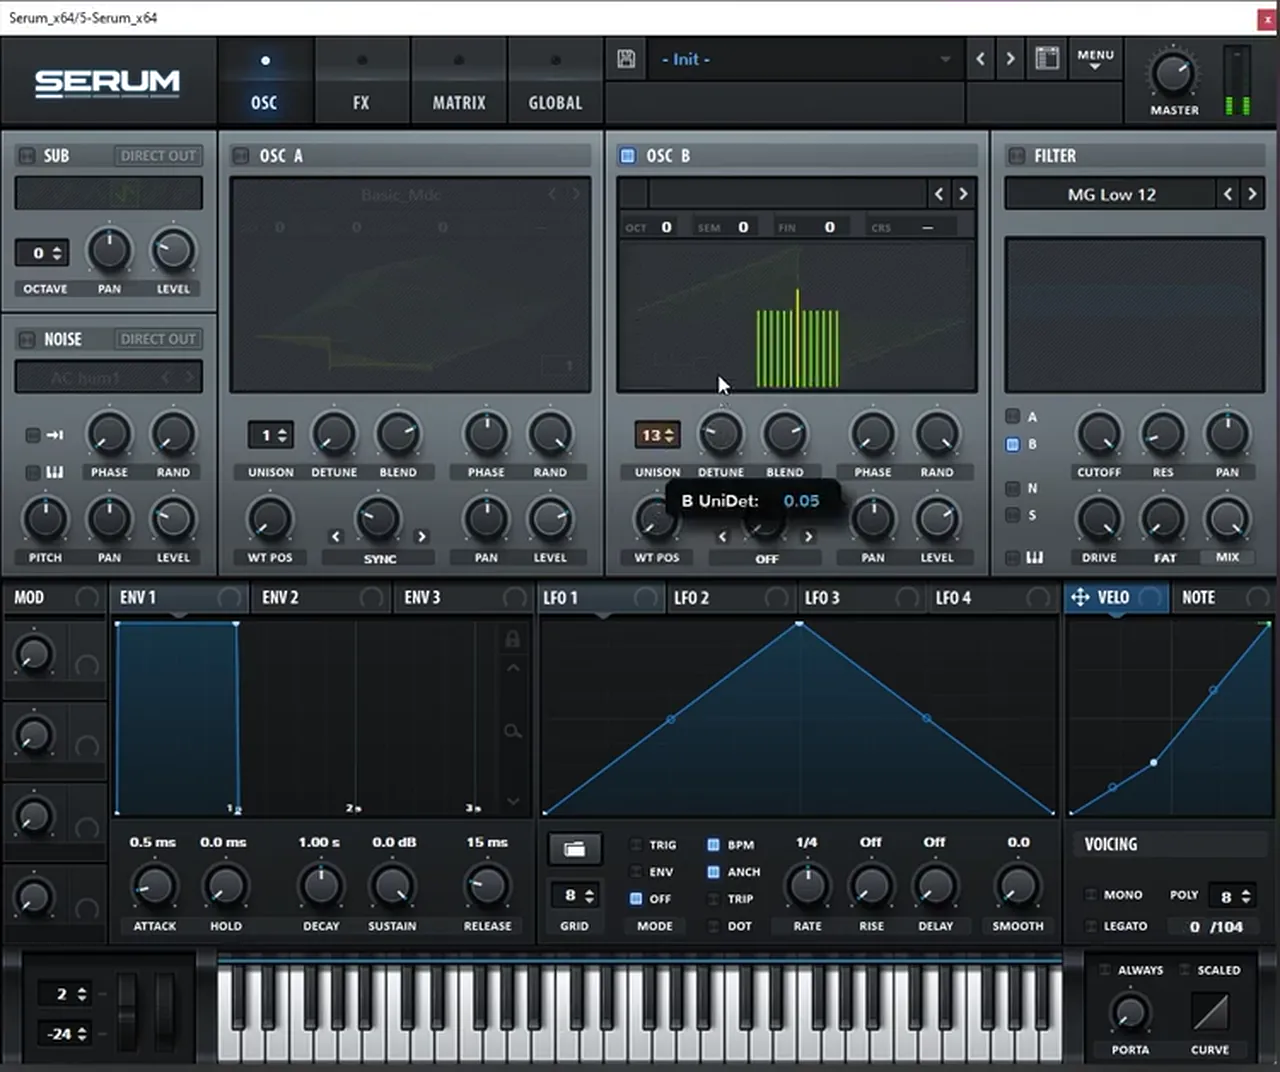
Task: Click the noise one-shot arrow icon
Action: (55, 435)
